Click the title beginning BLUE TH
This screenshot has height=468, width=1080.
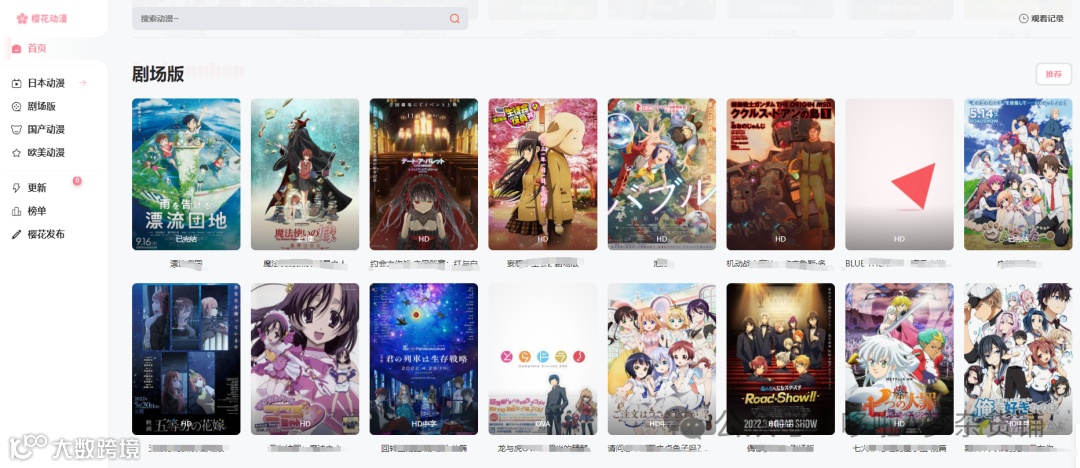(x=900, y=263)
